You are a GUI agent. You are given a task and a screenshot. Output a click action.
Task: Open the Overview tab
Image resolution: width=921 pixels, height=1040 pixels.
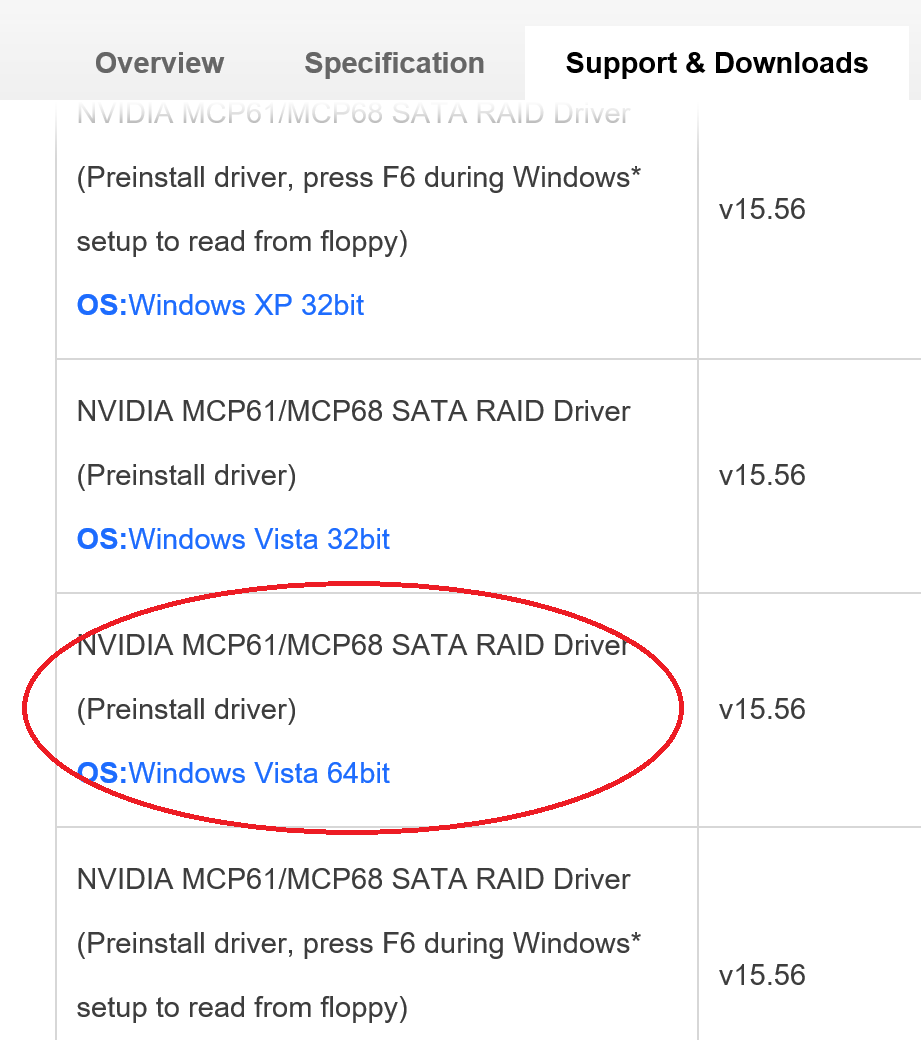(159, 63)
